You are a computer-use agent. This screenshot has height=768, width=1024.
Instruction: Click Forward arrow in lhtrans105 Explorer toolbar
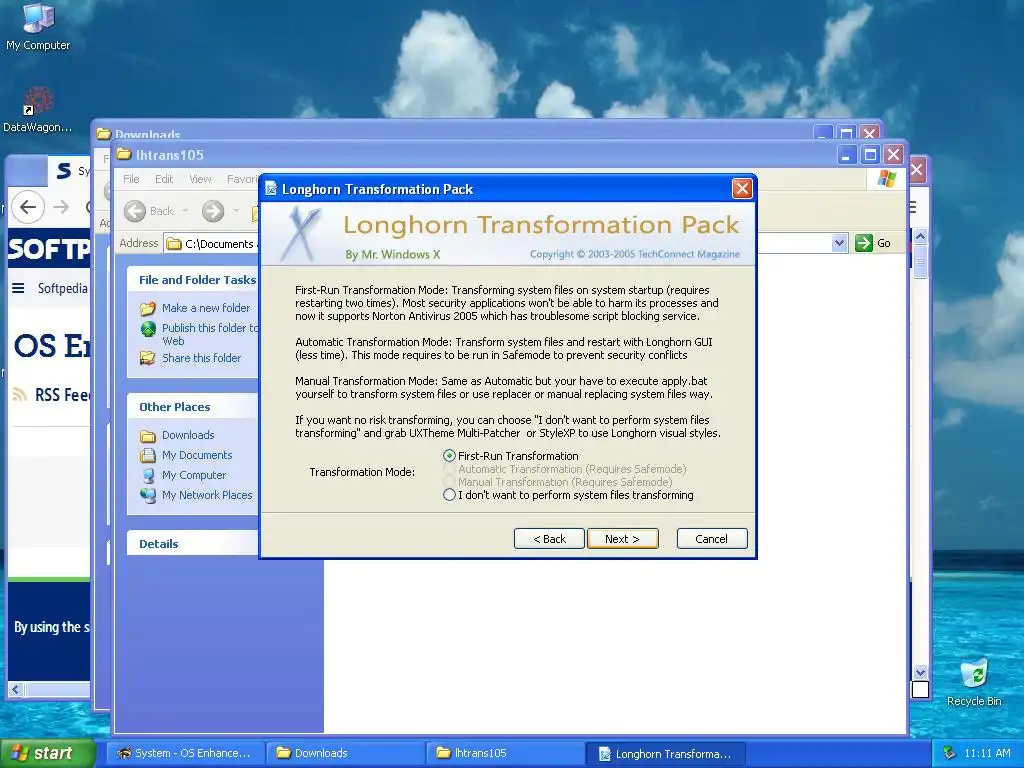[x=213, y=211]
